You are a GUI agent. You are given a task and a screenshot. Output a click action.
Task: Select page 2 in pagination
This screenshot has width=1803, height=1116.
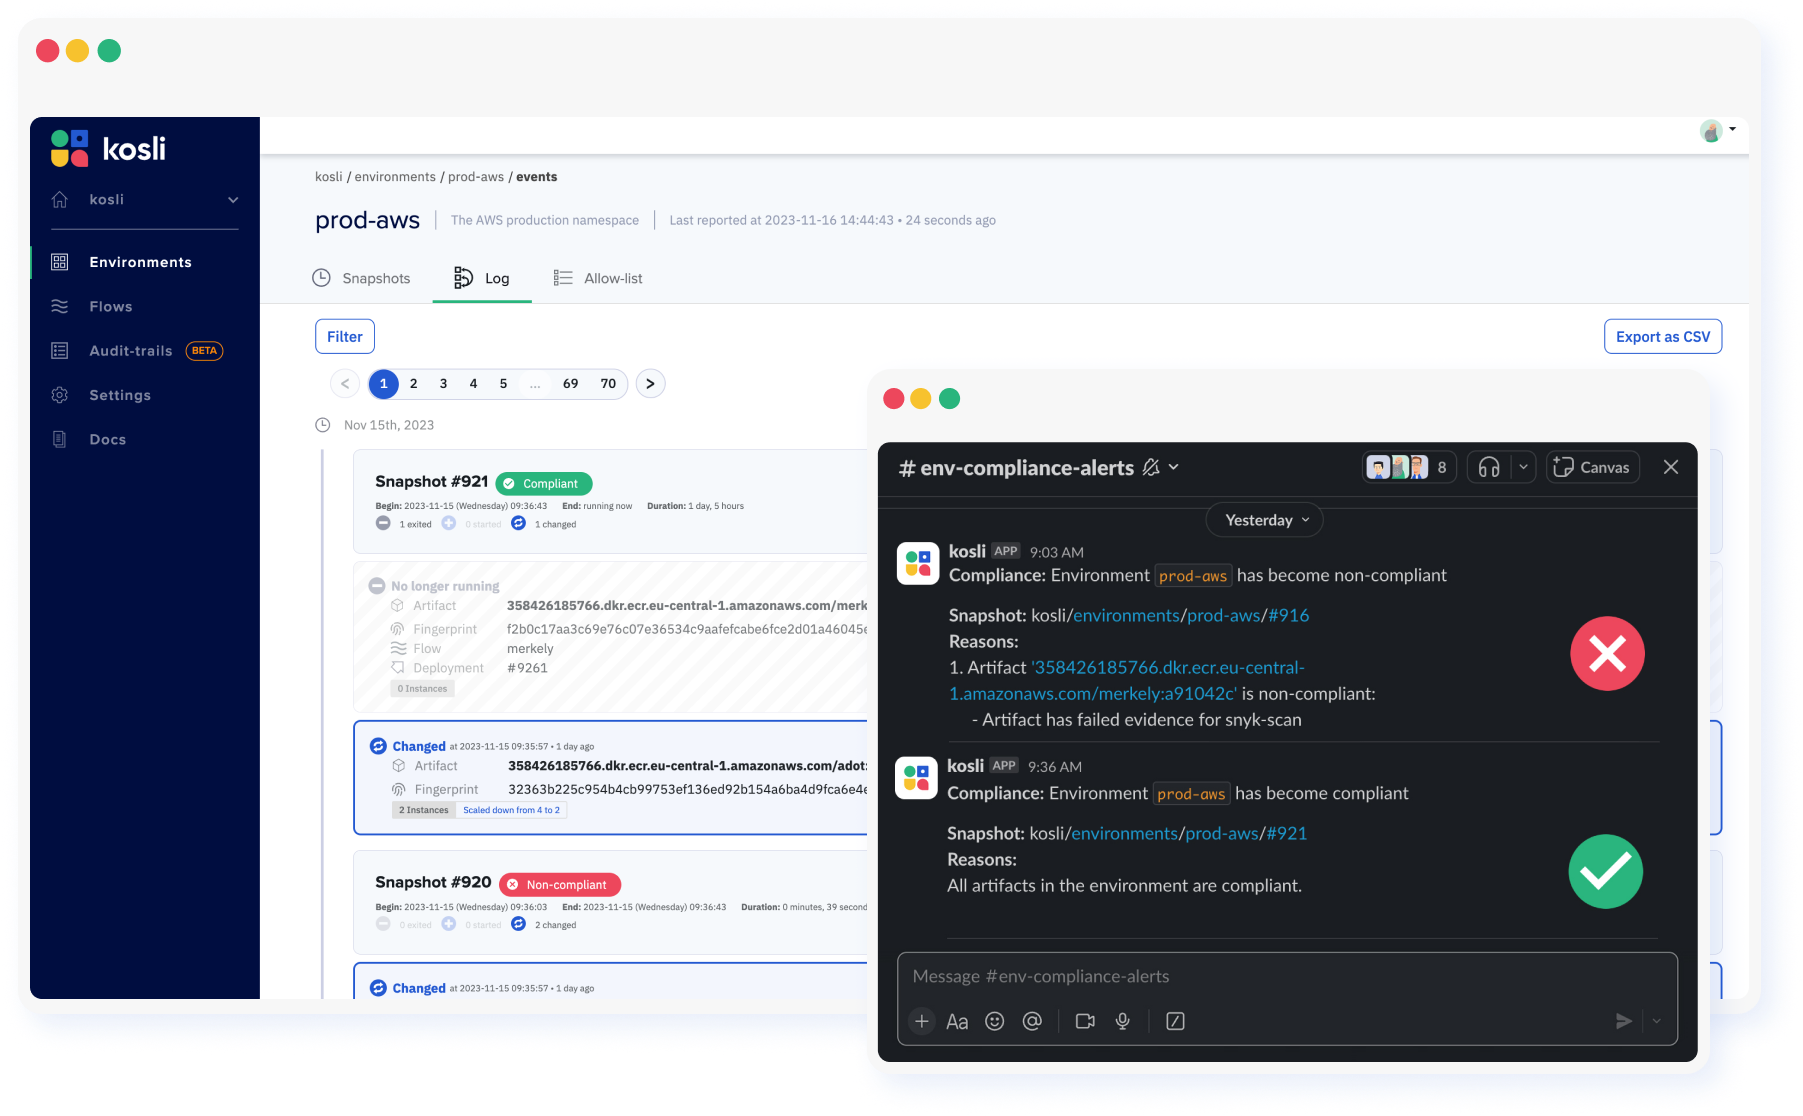pos(414,384)
